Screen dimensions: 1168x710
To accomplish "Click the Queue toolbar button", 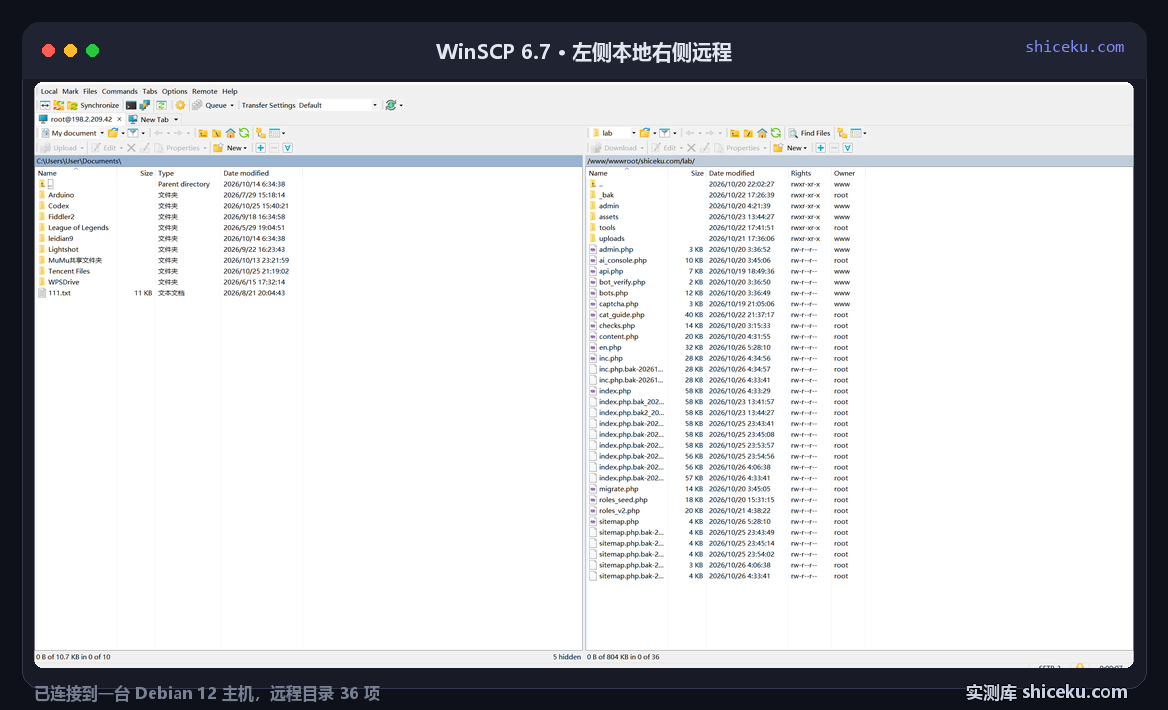I will (209, 105).
